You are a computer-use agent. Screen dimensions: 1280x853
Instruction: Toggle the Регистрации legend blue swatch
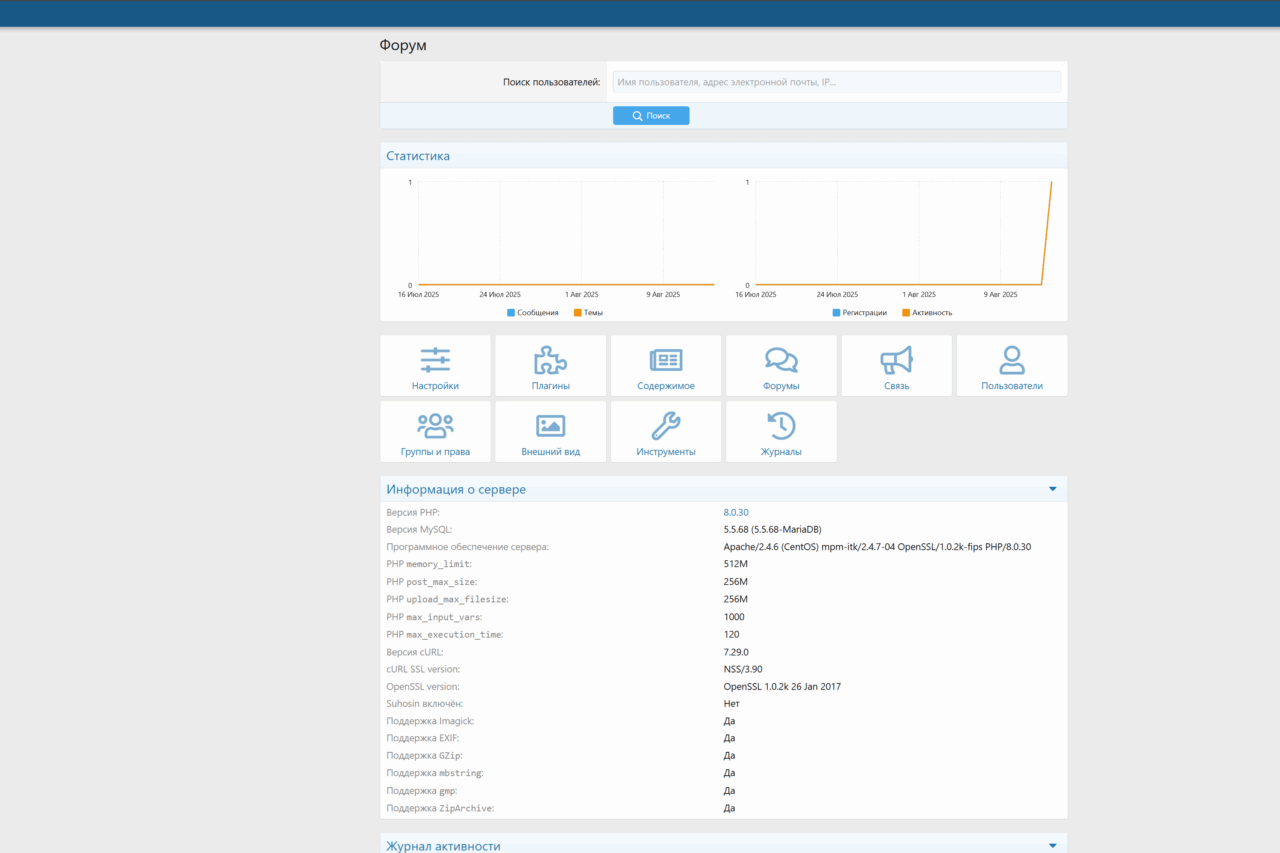836,313
